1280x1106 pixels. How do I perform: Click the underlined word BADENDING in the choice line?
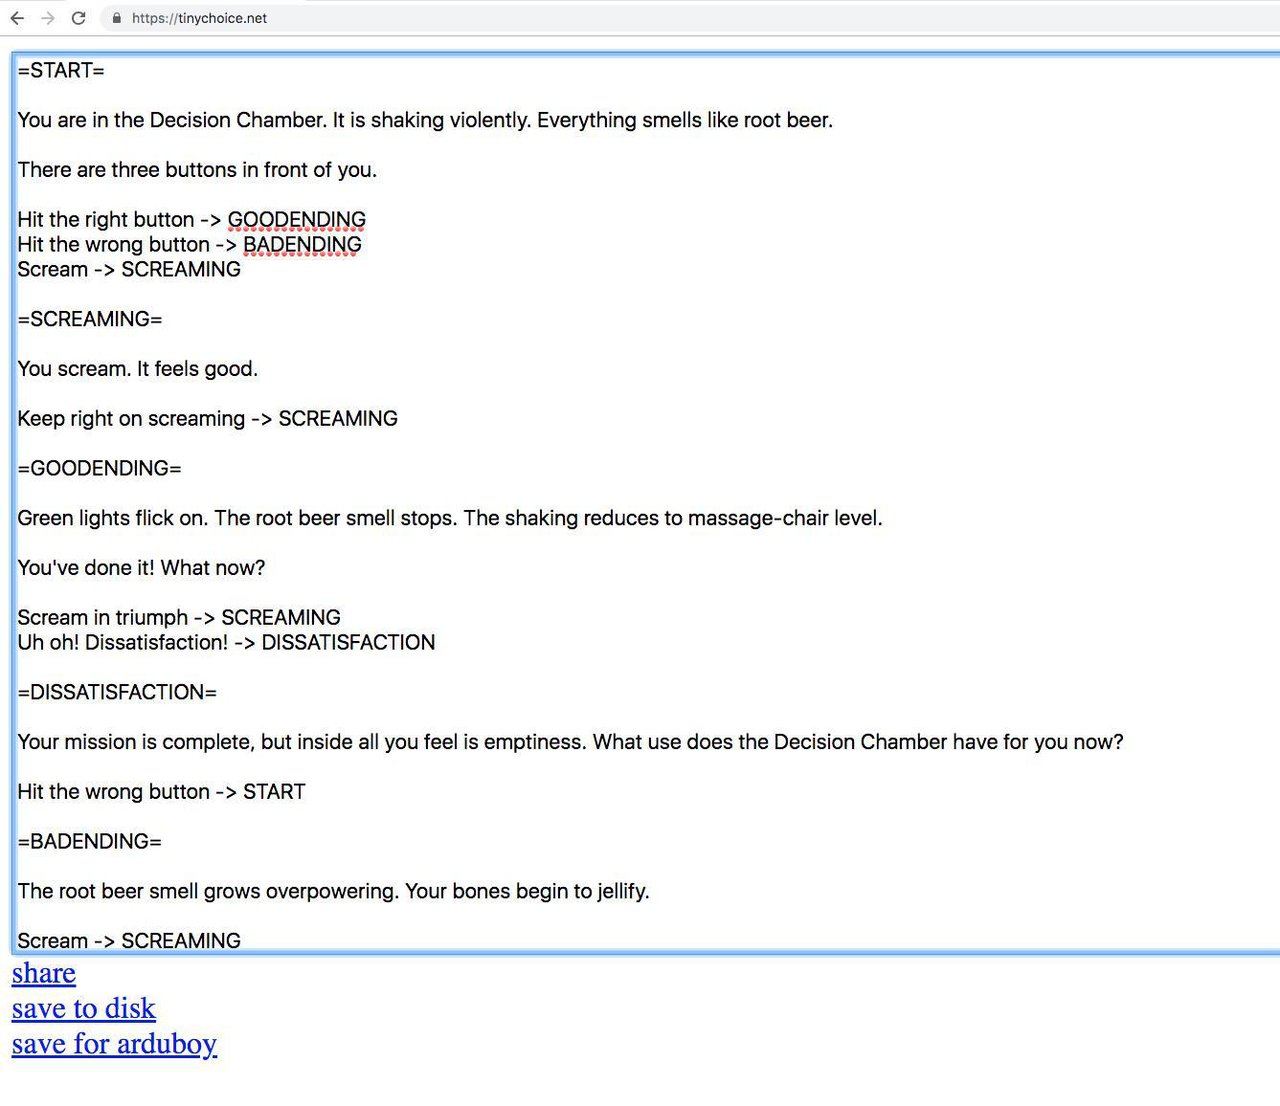point(303,244)
